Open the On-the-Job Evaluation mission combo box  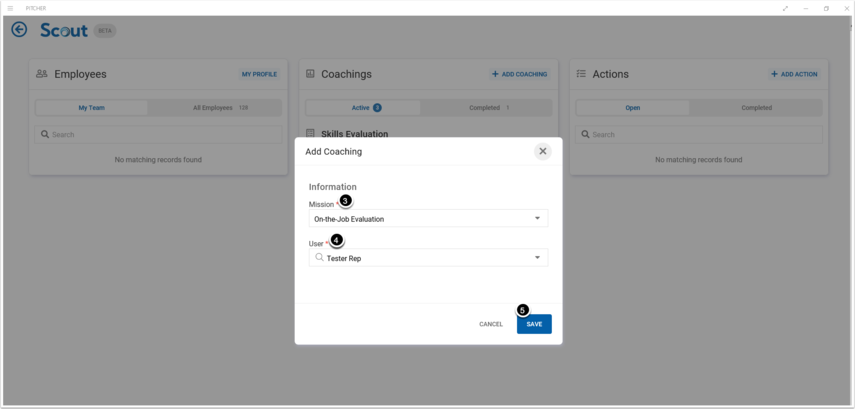pyautogui.click(x=420, y=218)
